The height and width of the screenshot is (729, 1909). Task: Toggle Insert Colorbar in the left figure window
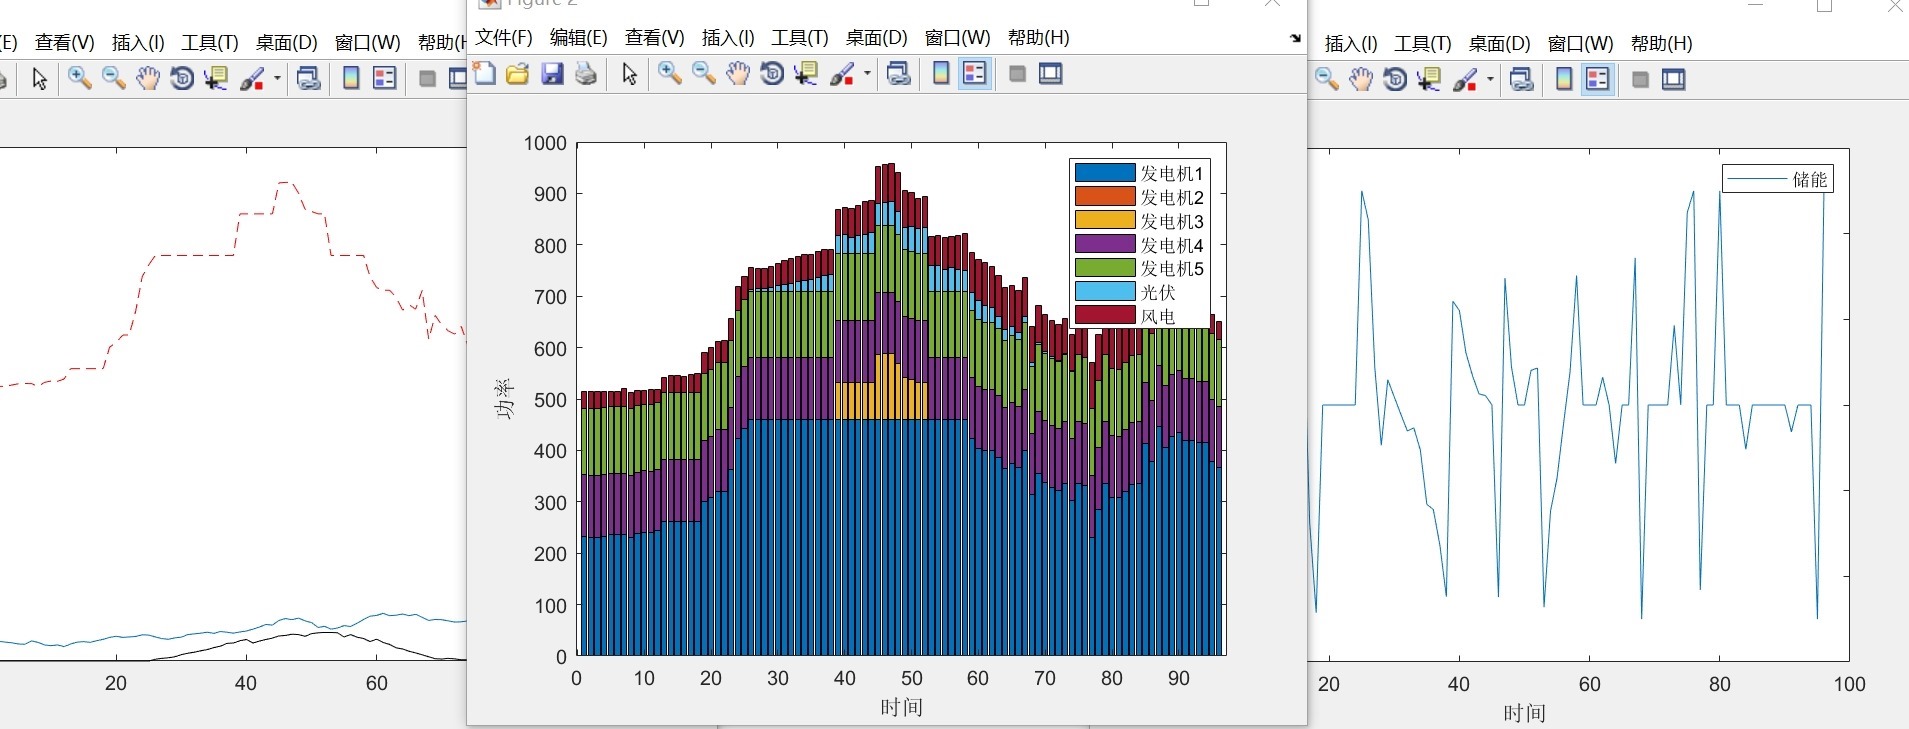[x=351, y=78]
